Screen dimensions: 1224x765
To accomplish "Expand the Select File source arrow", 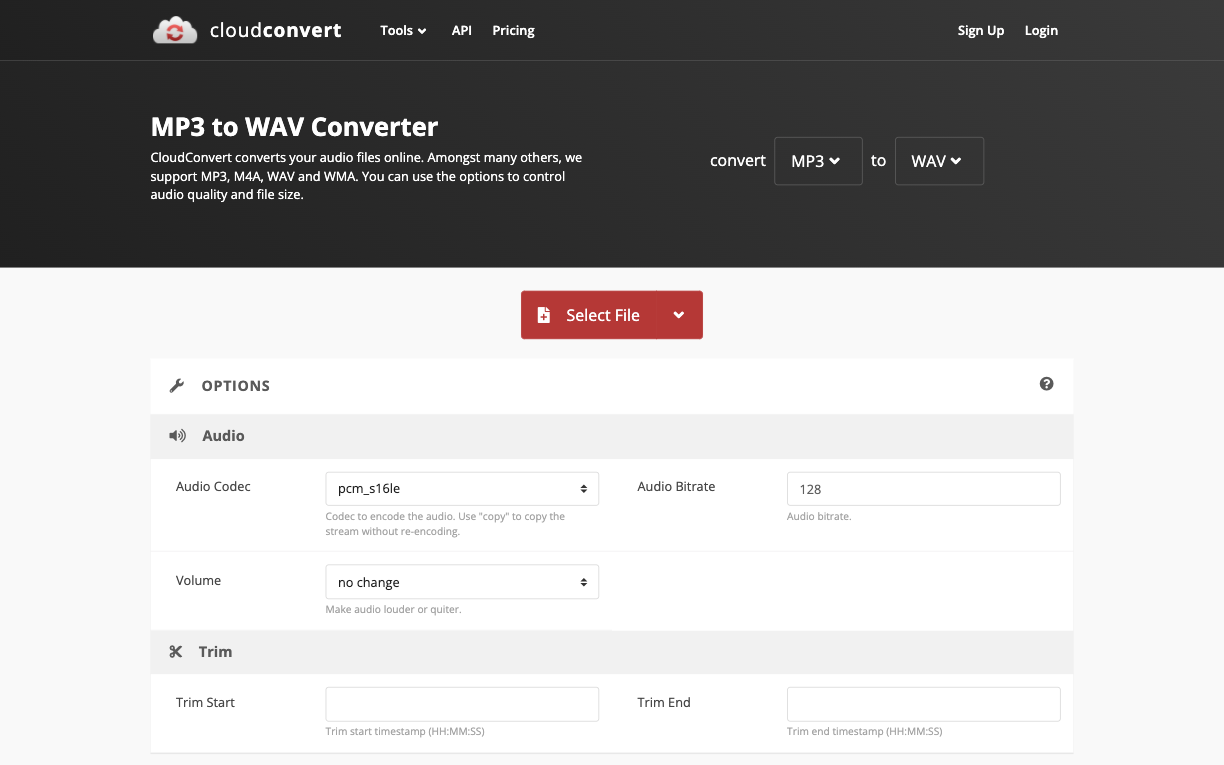I will click(x=679, y=315).
